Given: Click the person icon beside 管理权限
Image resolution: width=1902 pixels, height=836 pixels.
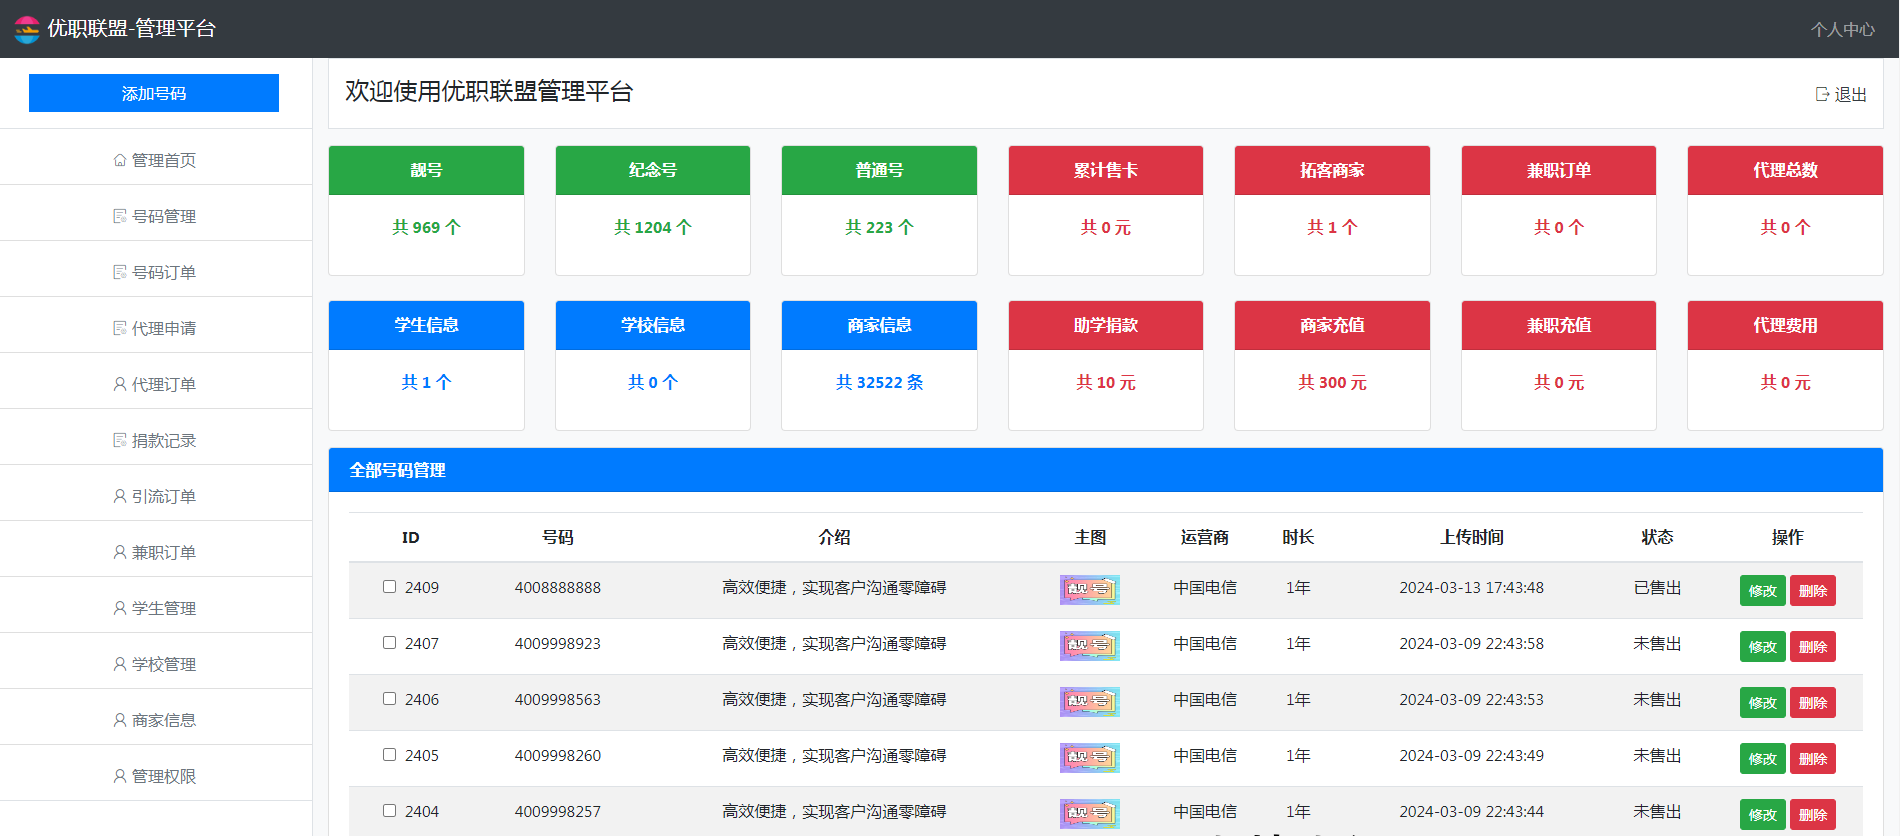Looking at the screenshot, I should 120,776.
